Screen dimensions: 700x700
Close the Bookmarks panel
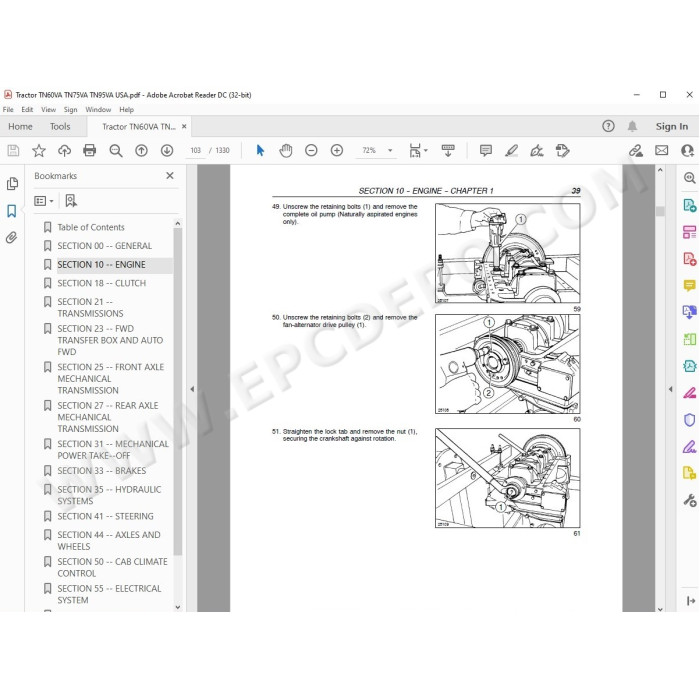pos(170,176)
